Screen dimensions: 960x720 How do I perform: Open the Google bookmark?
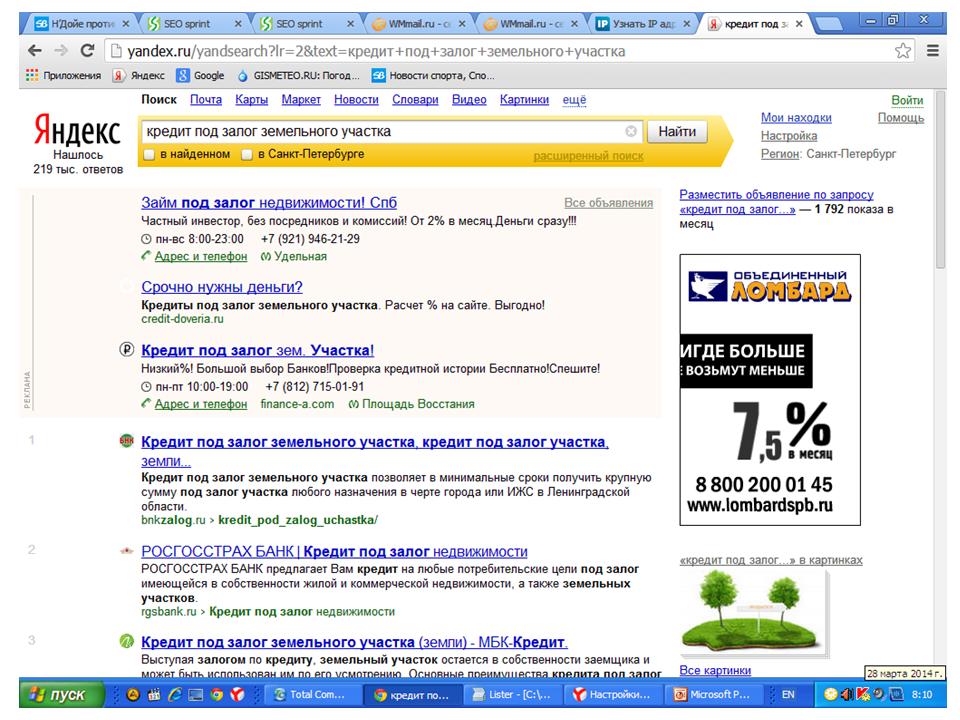[x=200, y=75]
